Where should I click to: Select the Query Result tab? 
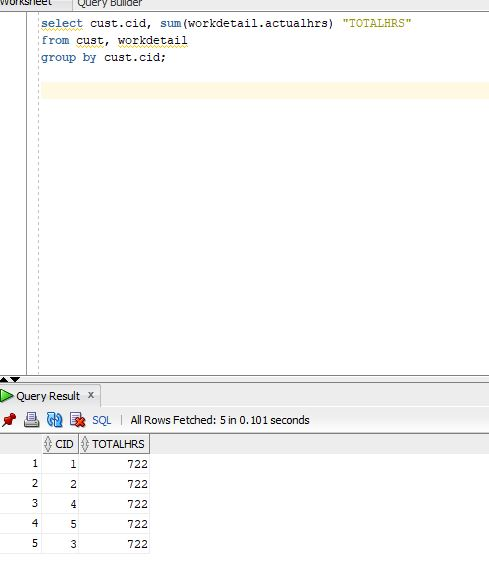48,396
